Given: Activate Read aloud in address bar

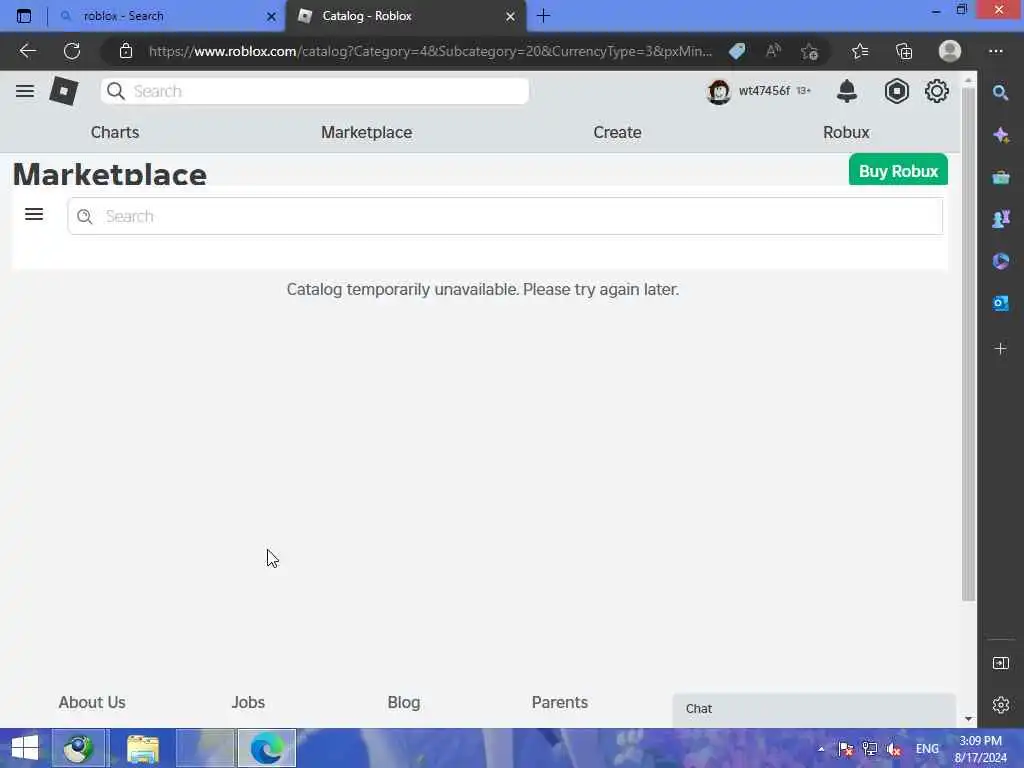Looking at the screenshot, I should pyautogui.click(x=773, y=51).
